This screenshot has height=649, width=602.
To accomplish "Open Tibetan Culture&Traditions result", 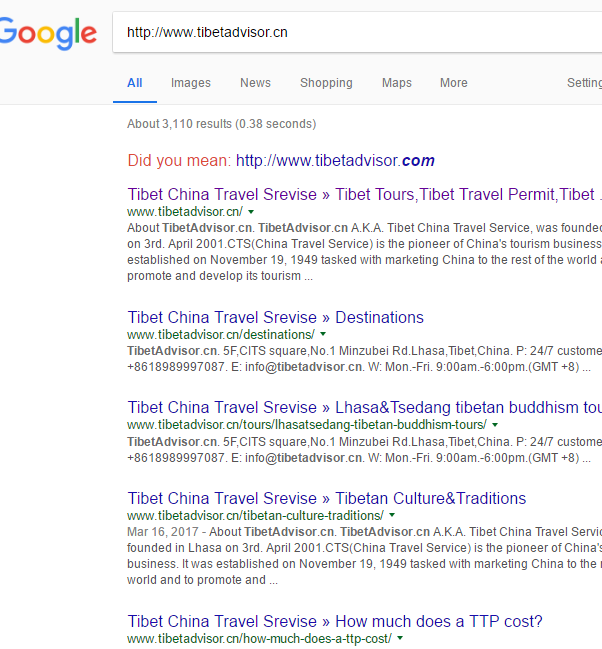I will (327, 498).
